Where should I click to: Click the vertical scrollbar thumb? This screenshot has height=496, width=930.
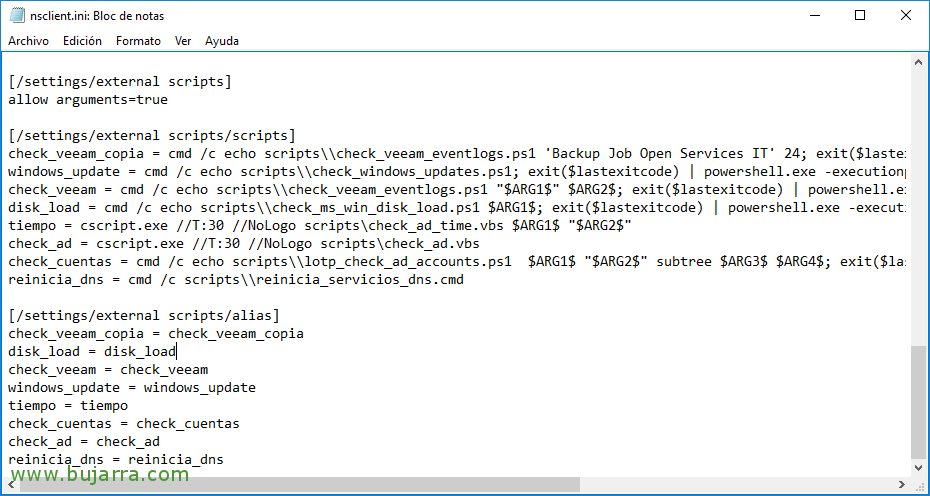click(x=920, y=400)
